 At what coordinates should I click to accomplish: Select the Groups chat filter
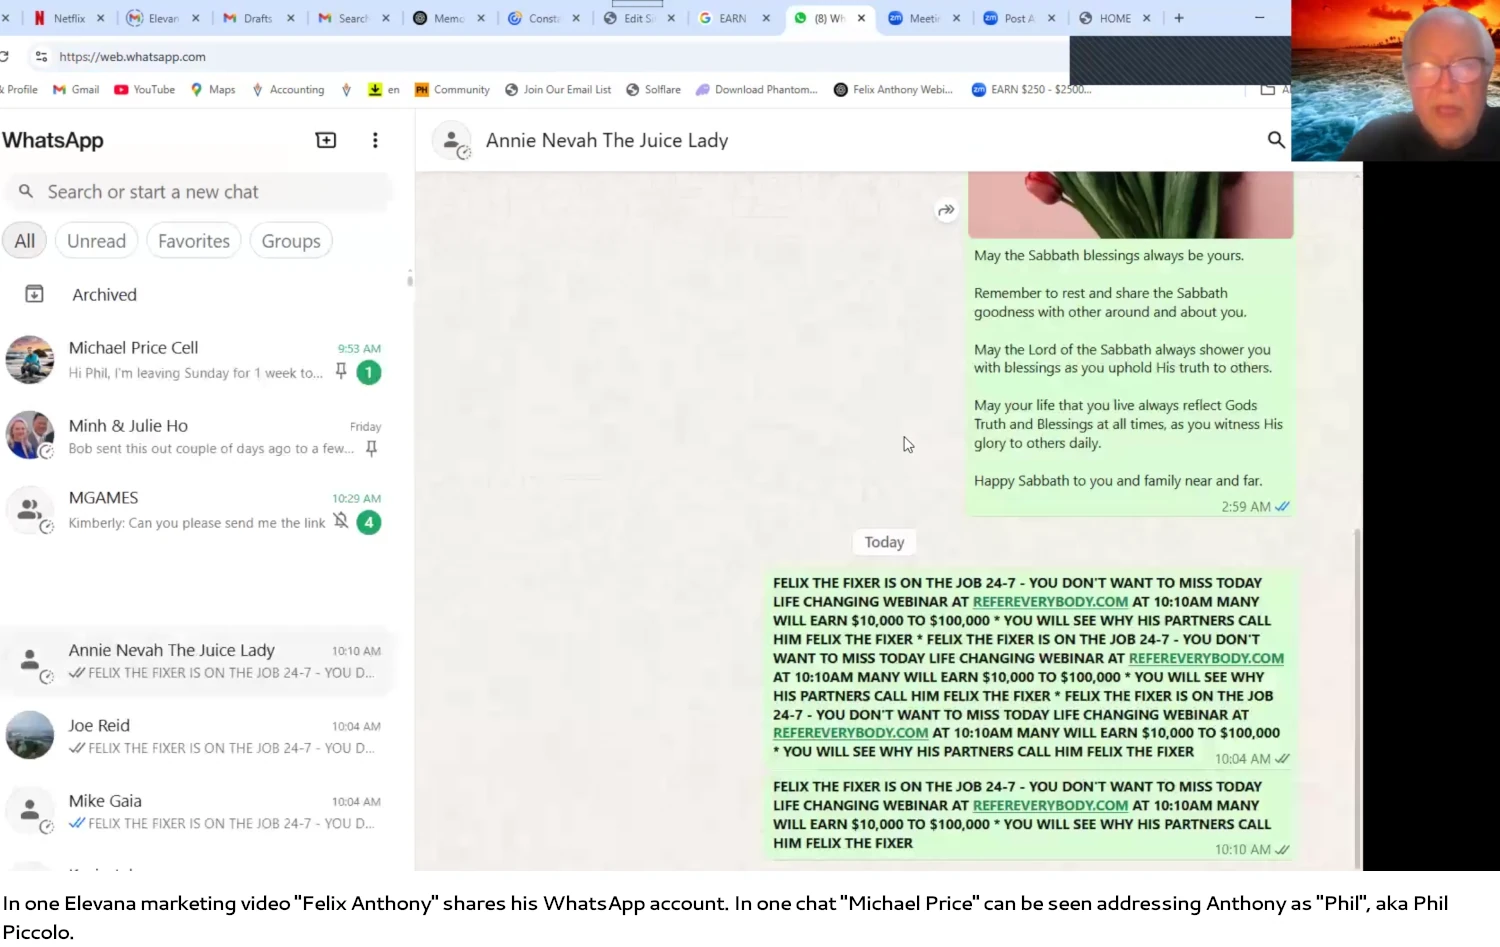pyautogui.click(x=291, y=241)
